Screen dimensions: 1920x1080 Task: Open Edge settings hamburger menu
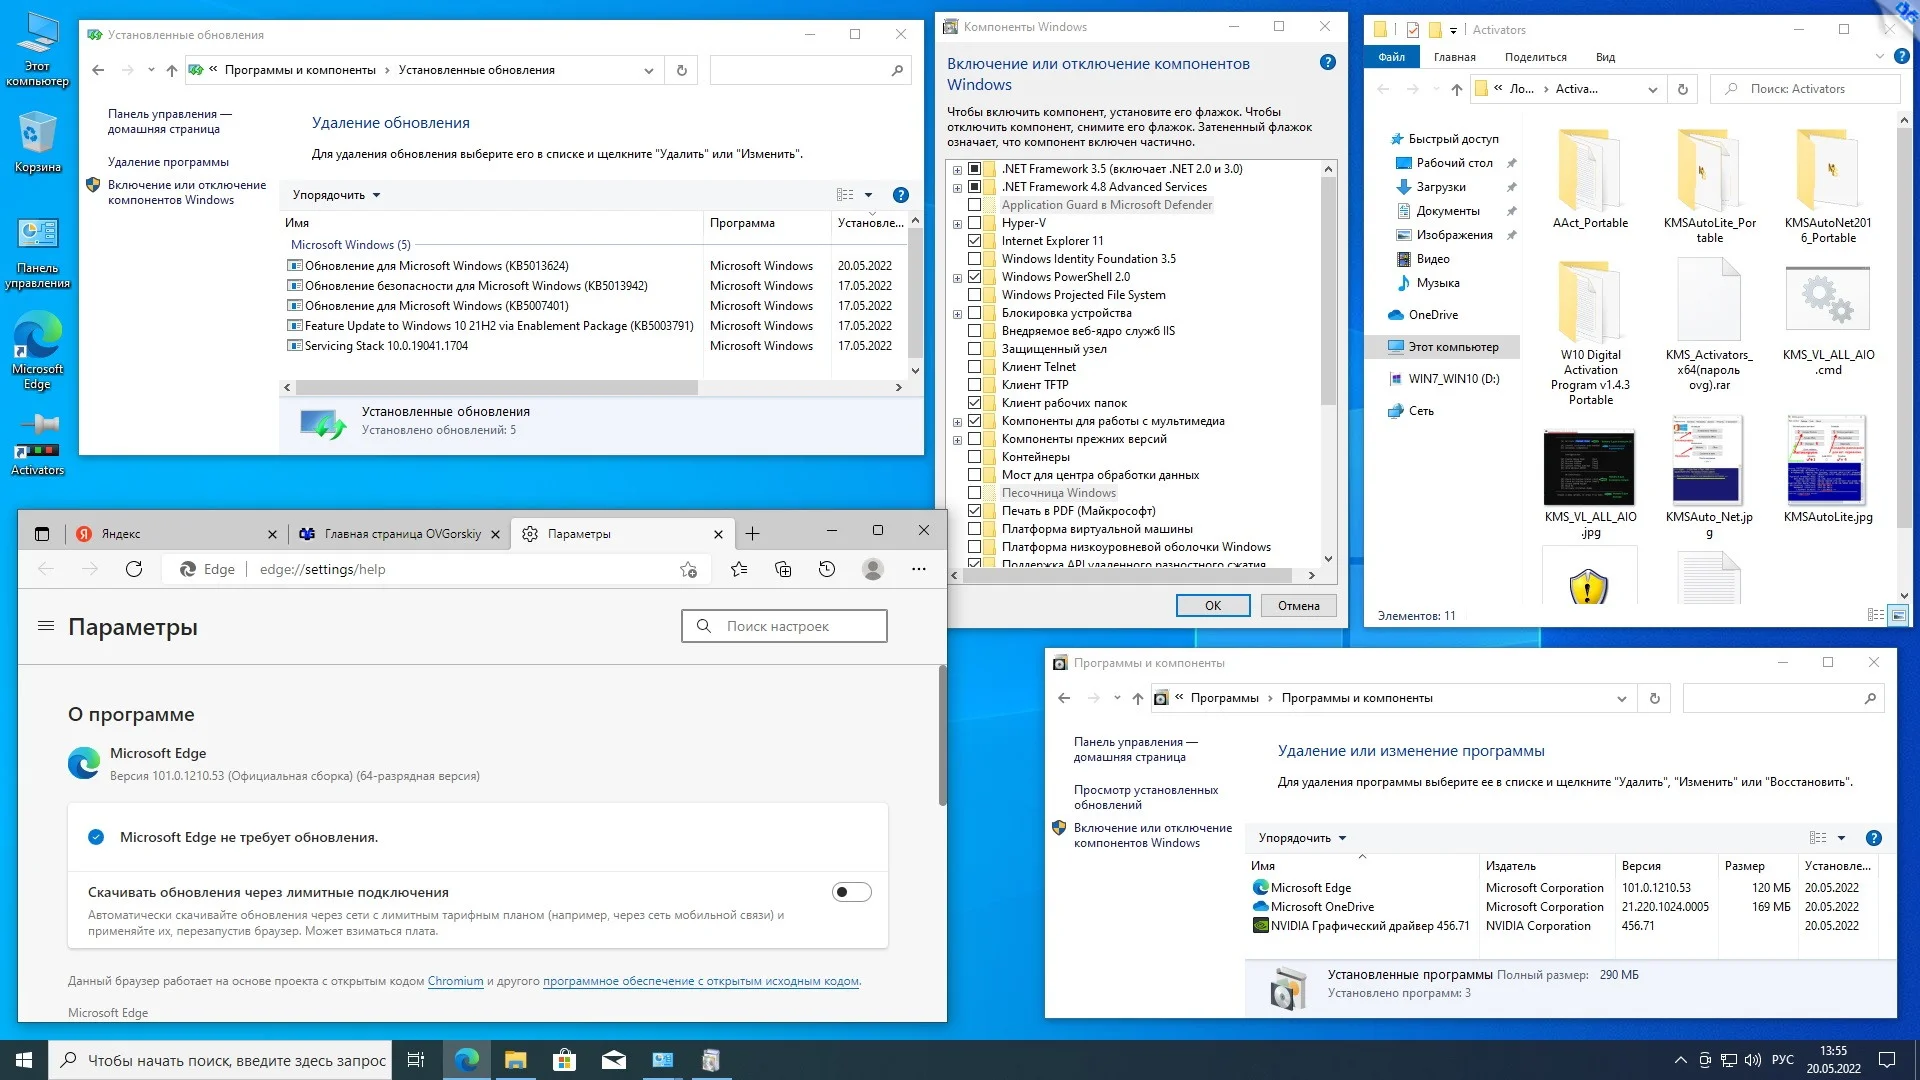click(45, 626)
